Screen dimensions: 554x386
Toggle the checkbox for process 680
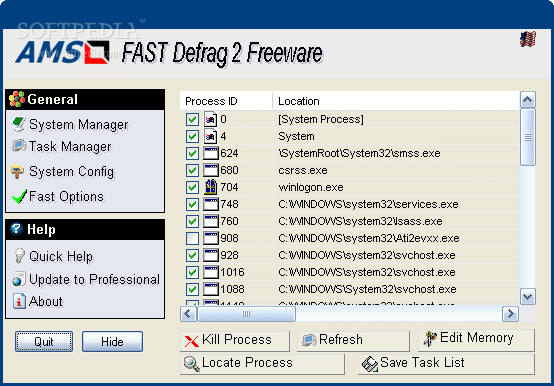(x=192, y=170)
